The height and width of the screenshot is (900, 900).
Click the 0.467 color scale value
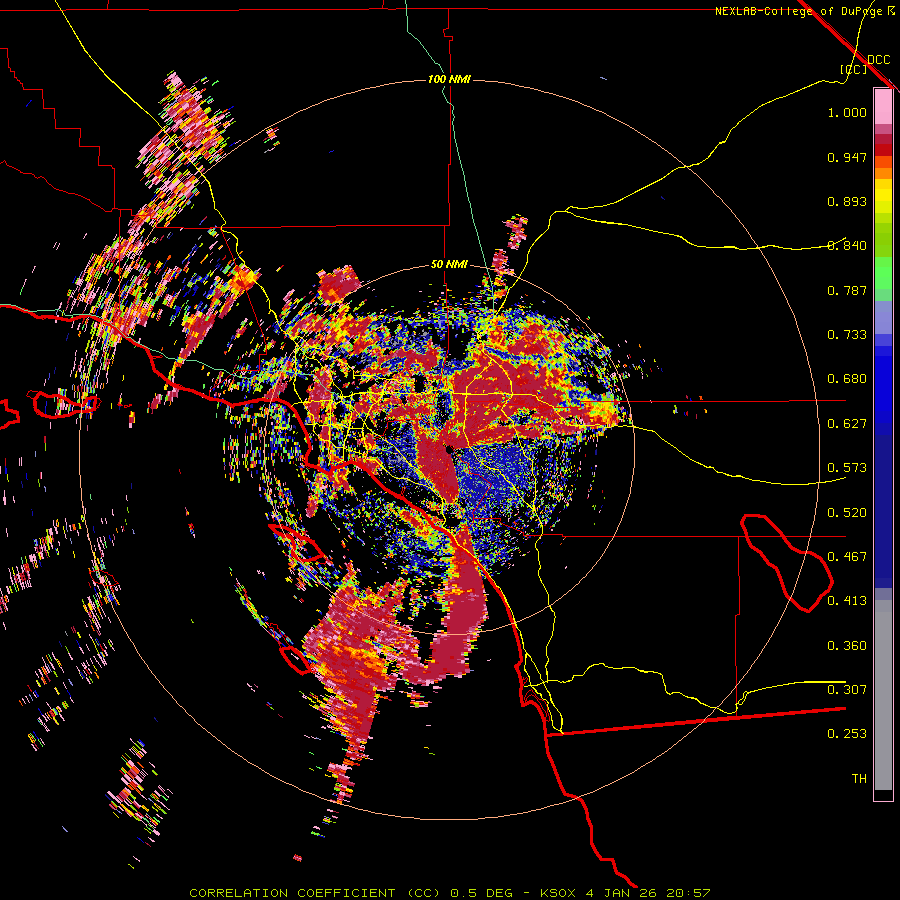tap(847, 557)
